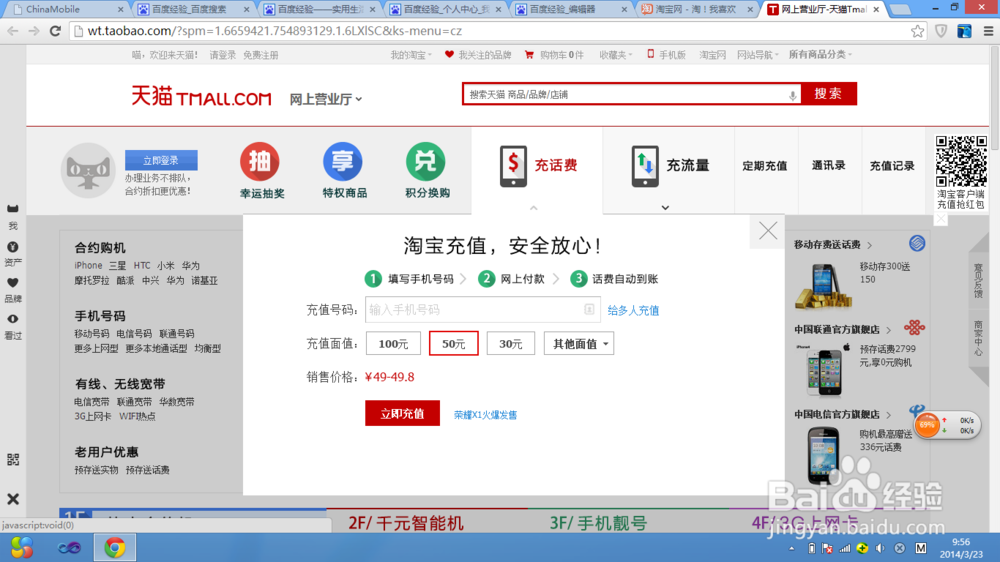Switch to the 百度经验_编辑器 browser tab

pos(570,9)
